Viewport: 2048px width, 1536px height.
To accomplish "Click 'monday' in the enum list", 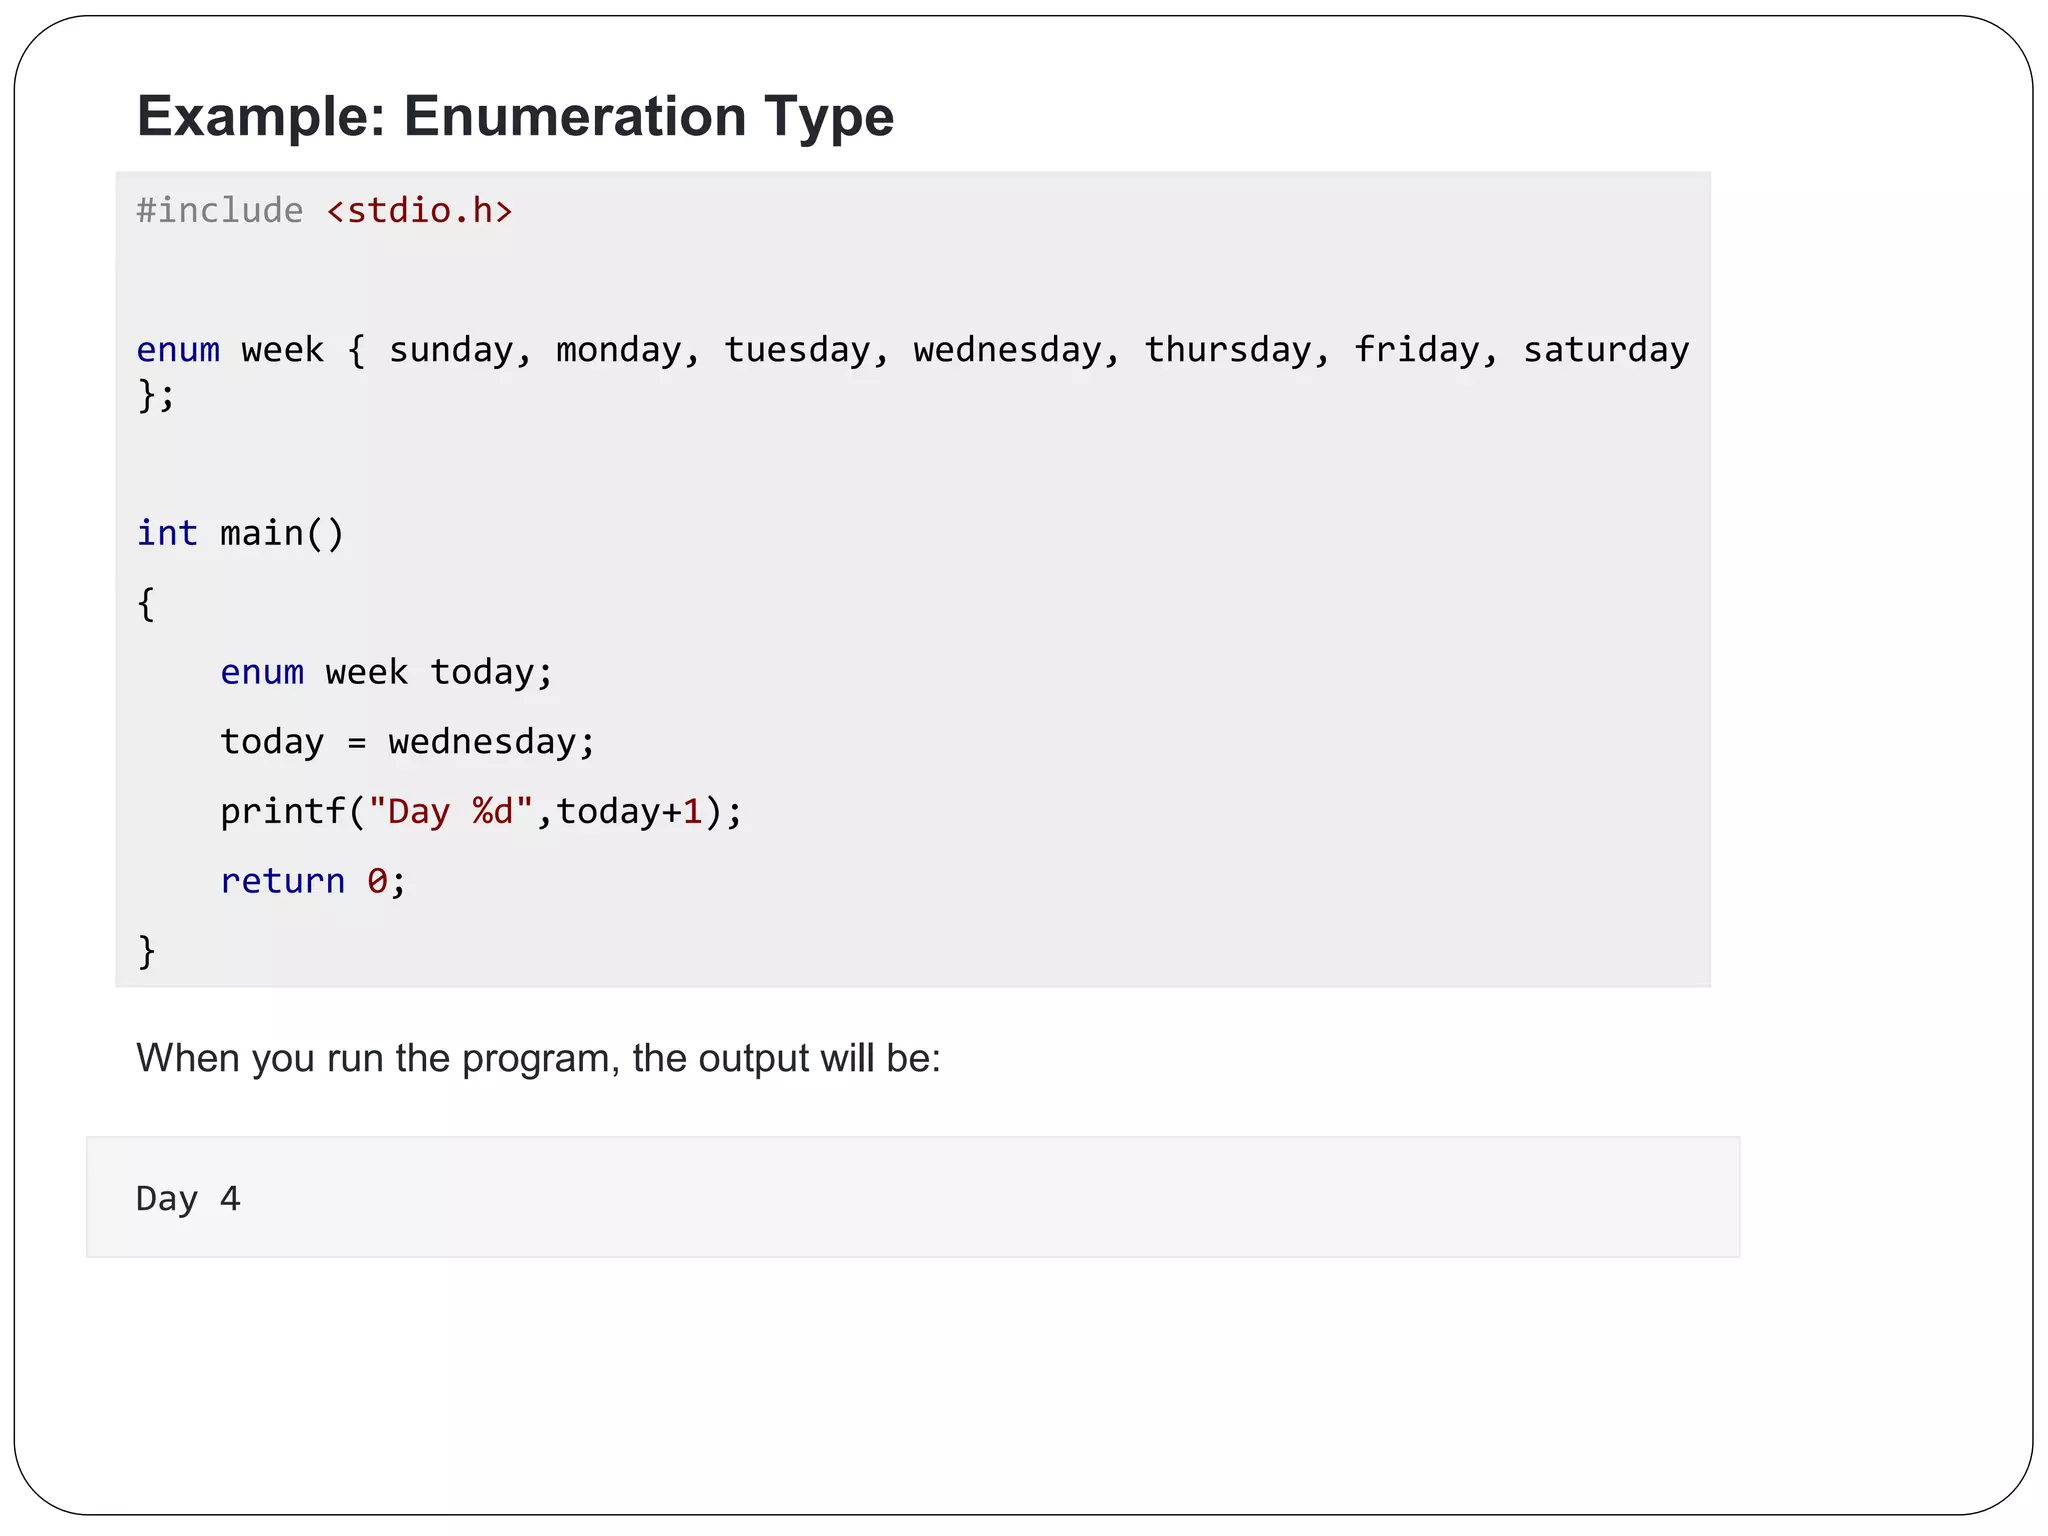I will 617,350.
